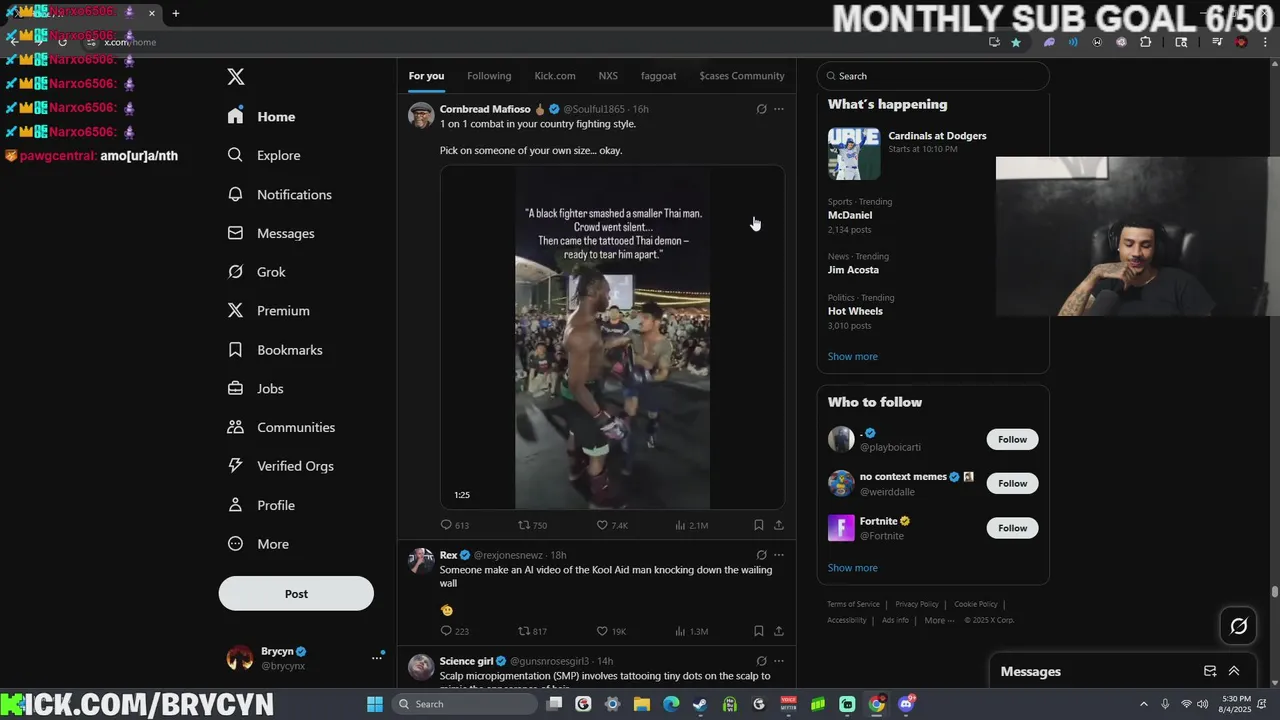Open Bookmarks from the sidebar
Viewport: 1280px width, 720px height.
pos(275,350)
